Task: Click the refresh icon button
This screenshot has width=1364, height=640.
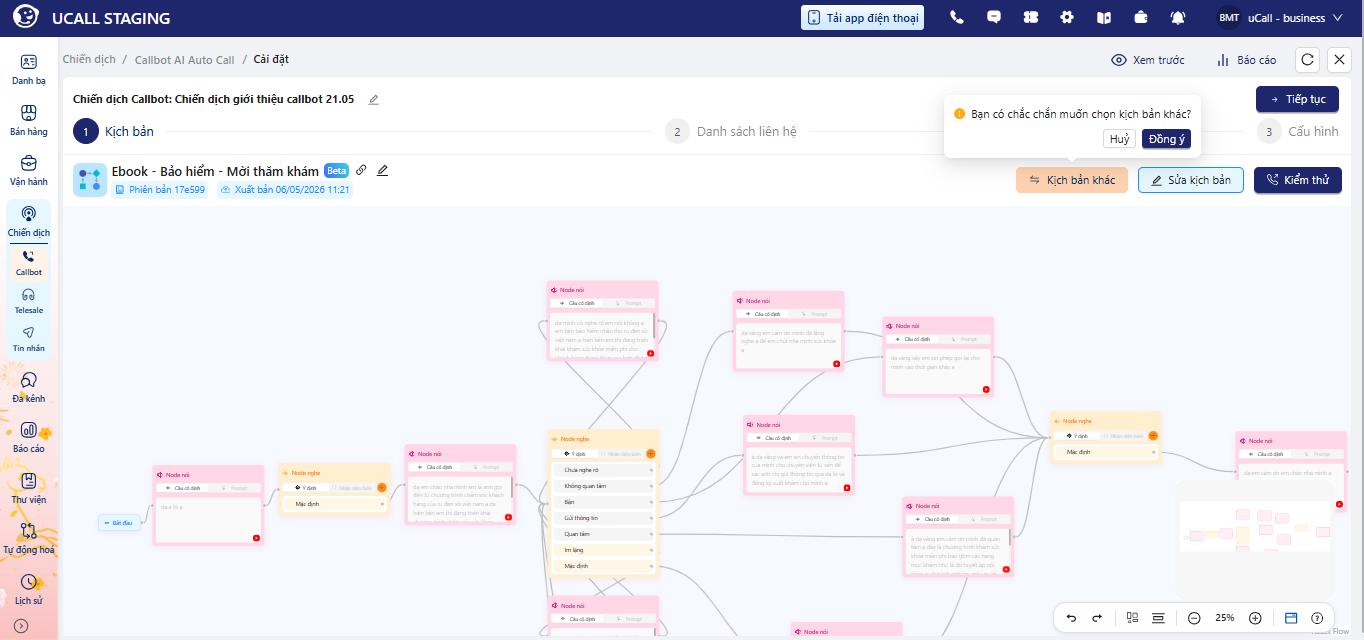Action: pyautogui.click(x=1307, y=60)
